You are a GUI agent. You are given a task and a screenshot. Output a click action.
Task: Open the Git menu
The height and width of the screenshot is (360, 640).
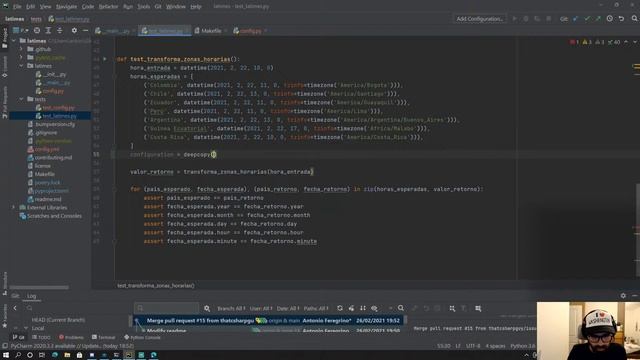click(x=158, y=7)
